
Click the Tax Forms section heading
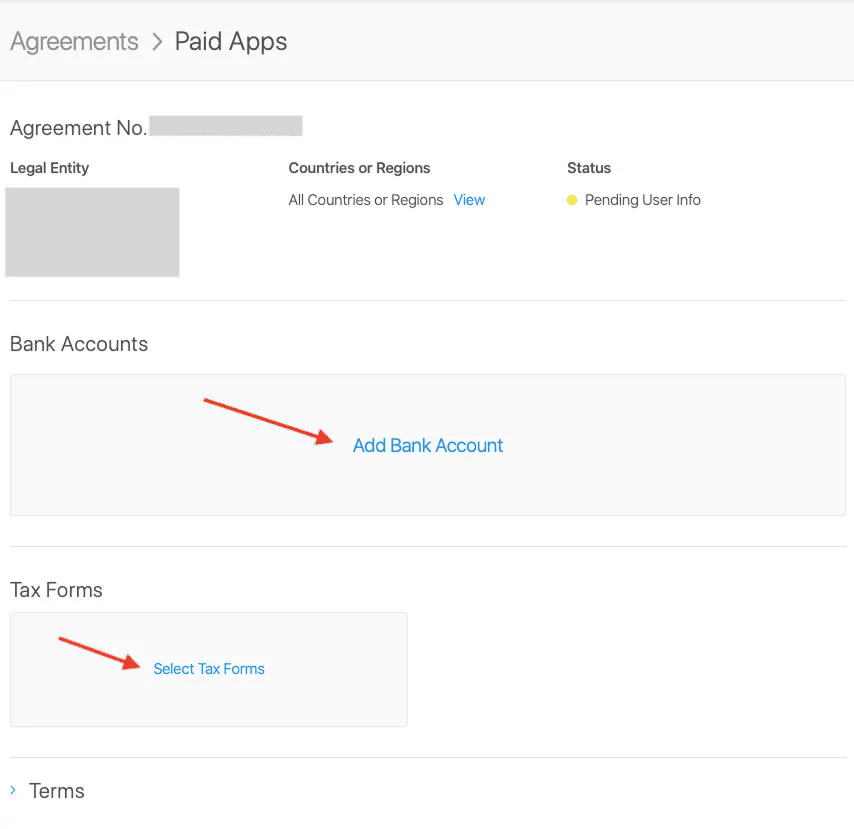coord(56,590)
